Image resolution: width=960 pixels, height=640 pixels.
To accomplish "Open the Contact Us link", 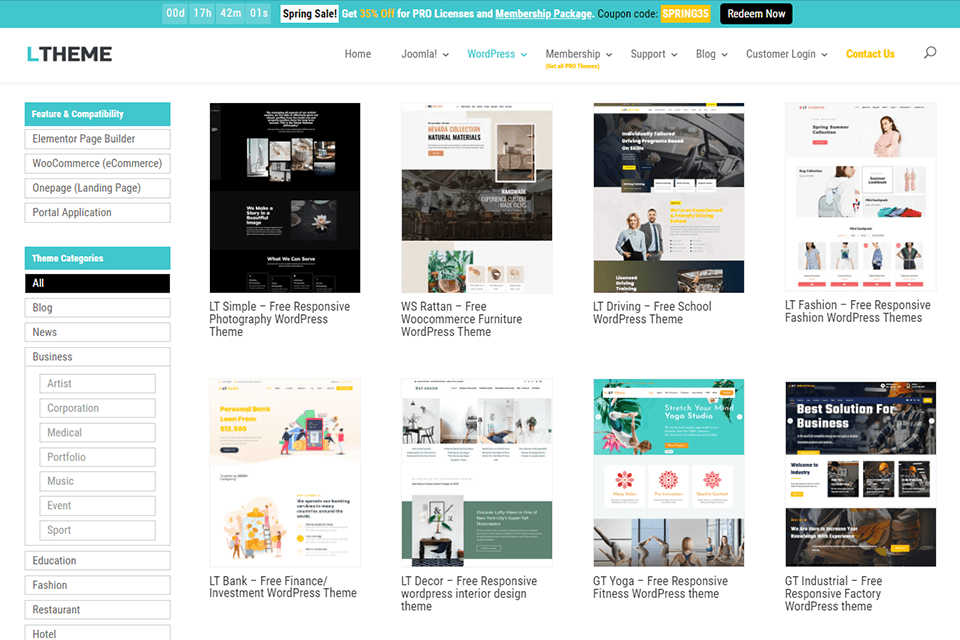I will [x=870, y=54].
